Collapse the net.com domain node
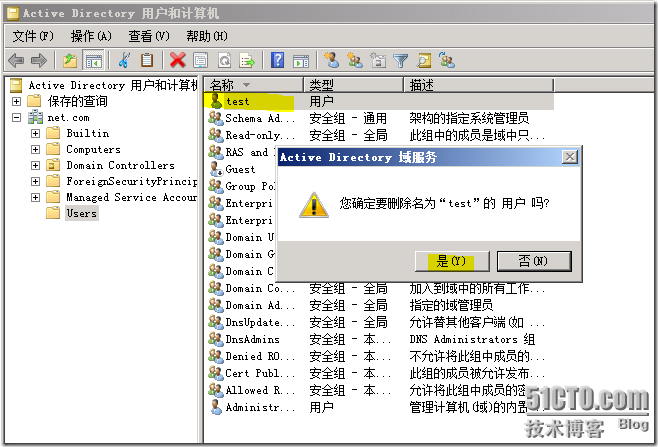This screenshot has width=658, height=447. coord(16,118)
